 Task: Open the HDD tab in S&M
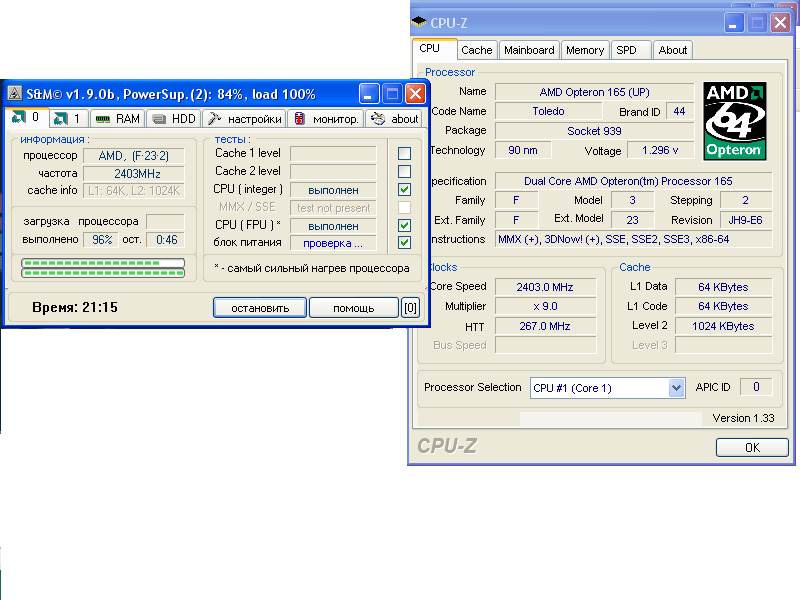click(174, 119)
